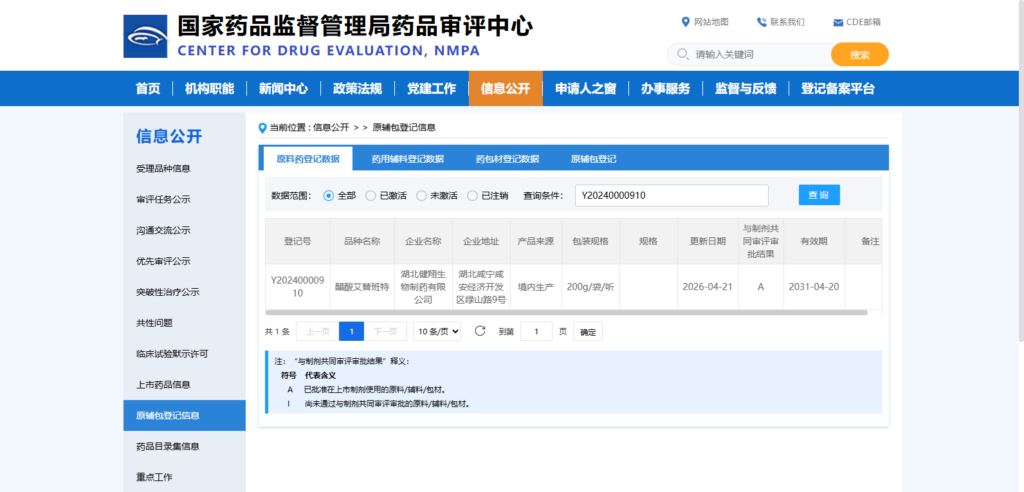Select the 全部 radio button

pos(328,196)
